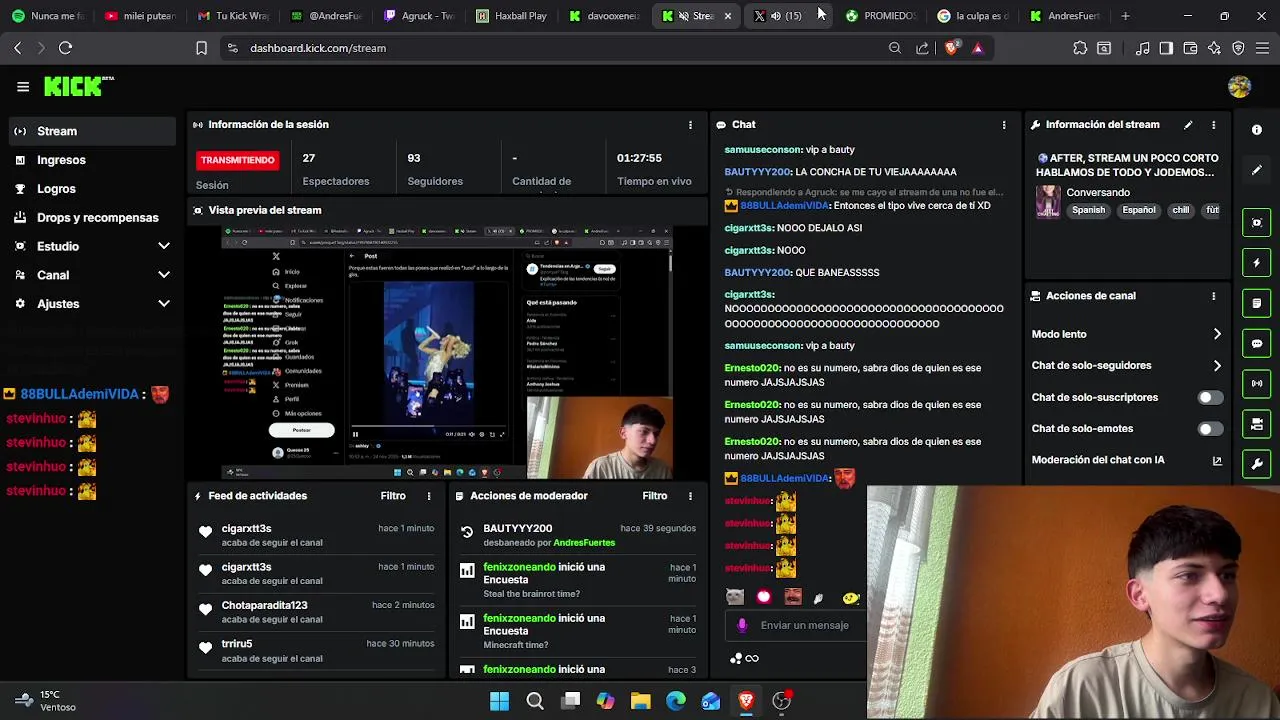1280x720 pixels.
Task: Open the hamburger menu beside the Kick logo
Action: click(23, 87)
